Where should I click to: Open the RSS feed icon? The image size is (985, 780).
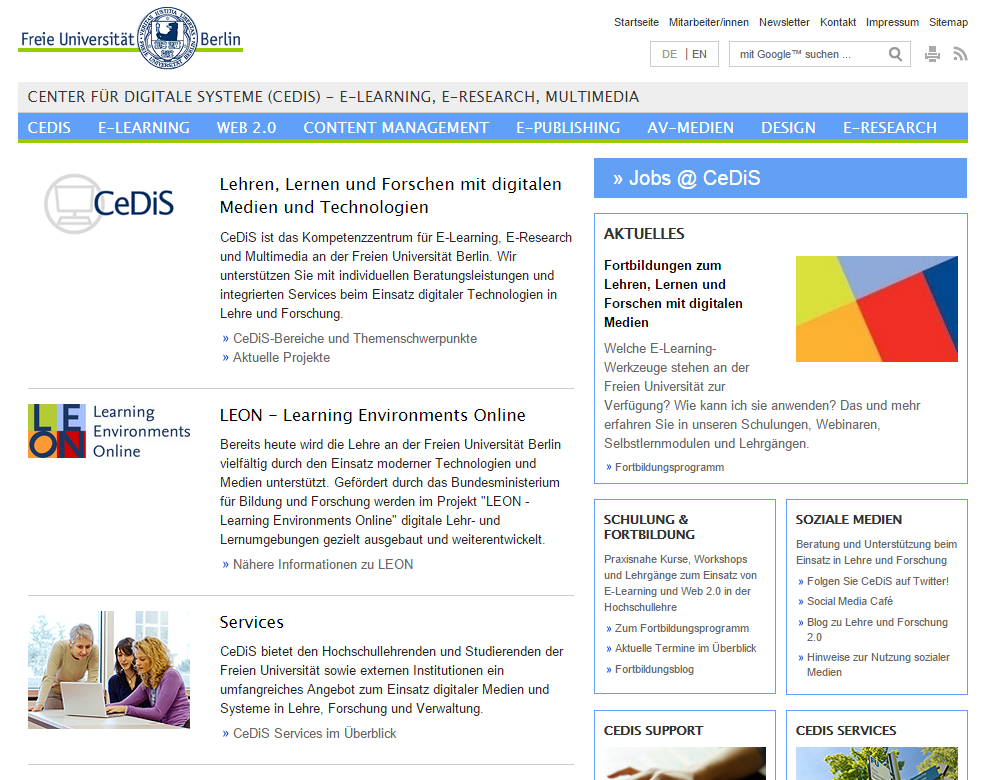[x=961, y=55]
